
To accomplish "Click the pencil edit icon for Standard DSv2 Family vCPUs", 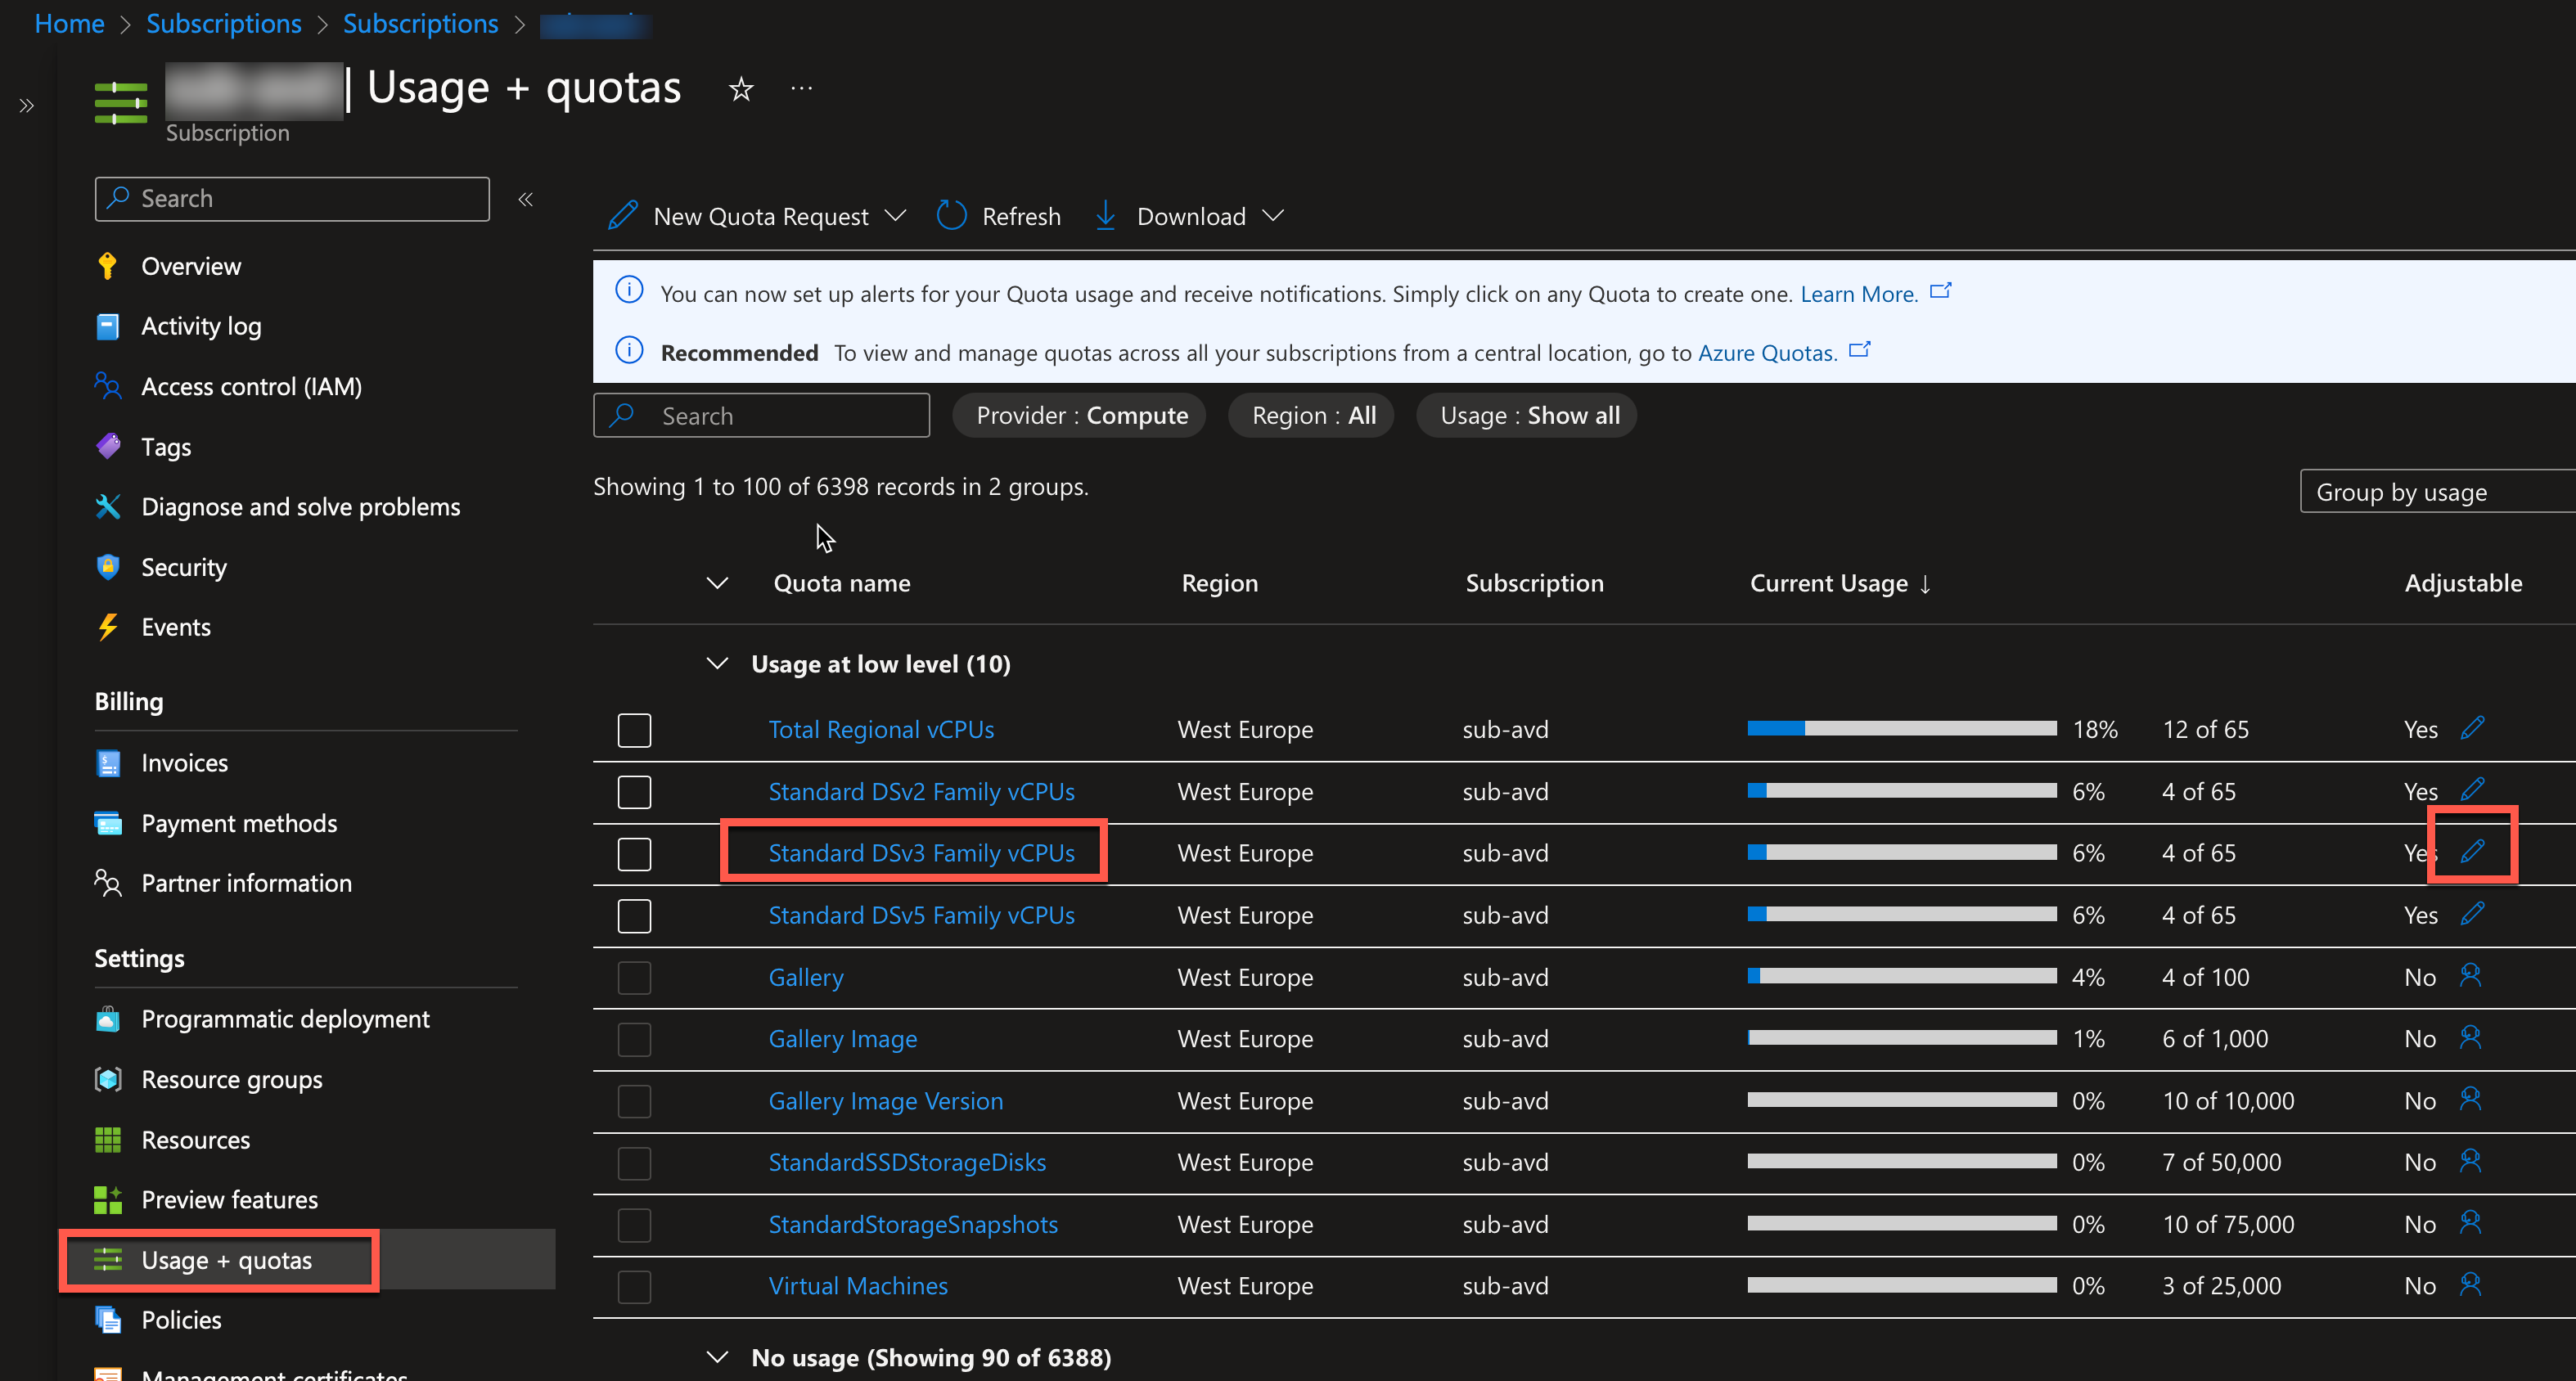I will tap(2472, 789).
